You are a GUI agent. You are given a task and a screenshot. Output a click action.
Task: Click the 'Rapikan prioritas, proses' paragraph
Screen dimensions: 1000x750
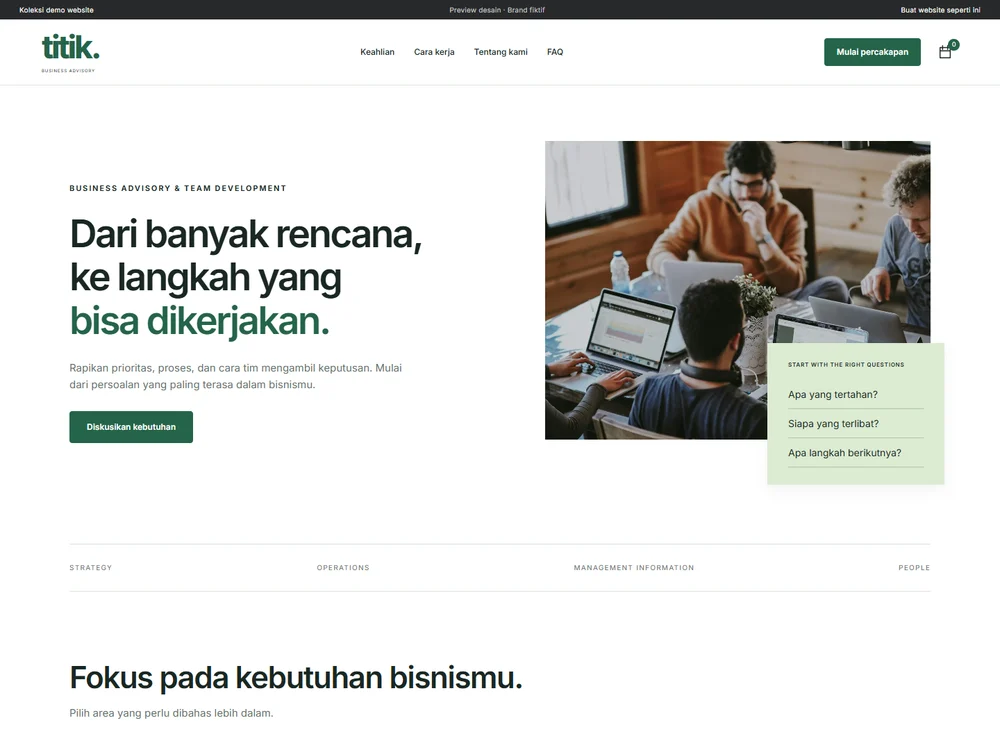coord(235,376)
